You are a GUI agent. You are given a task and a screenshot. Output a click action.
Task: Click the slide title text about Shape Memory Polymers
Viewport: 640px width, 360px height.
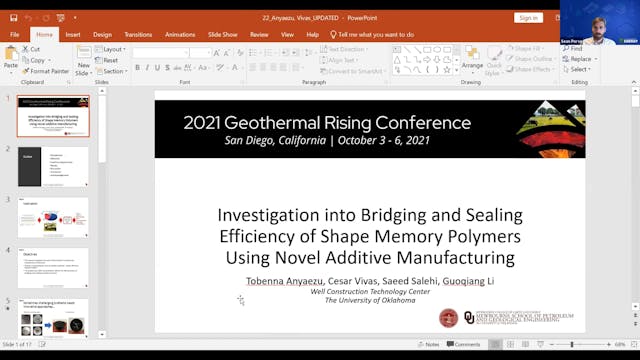[370, 236]
